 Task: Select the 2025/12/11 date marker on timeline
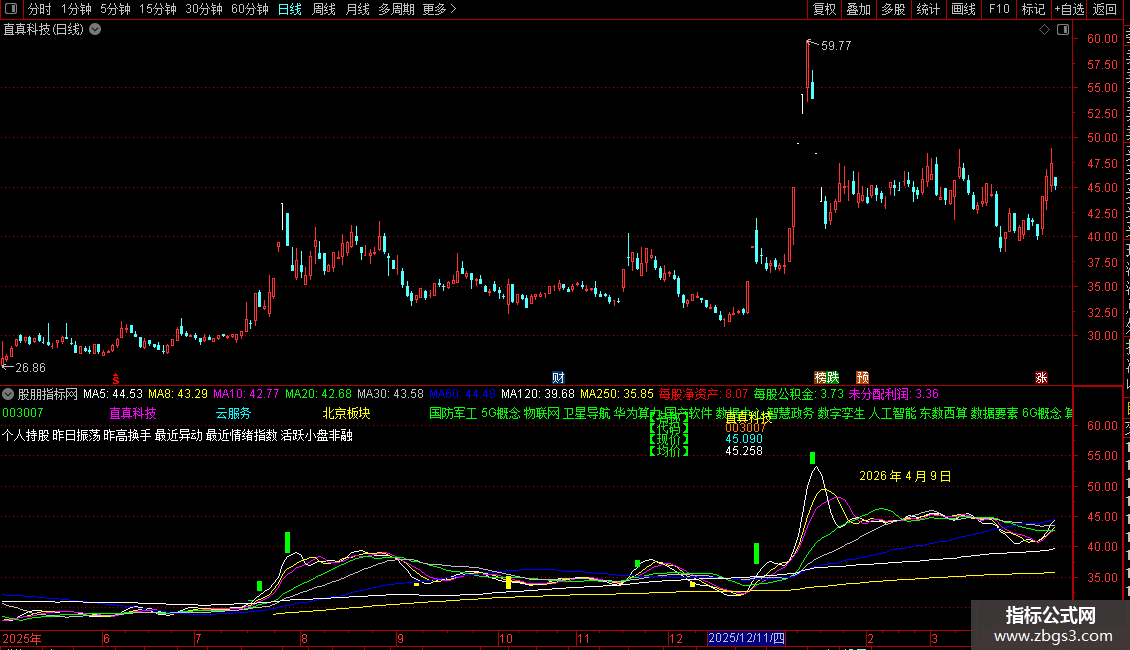(747, 638)
